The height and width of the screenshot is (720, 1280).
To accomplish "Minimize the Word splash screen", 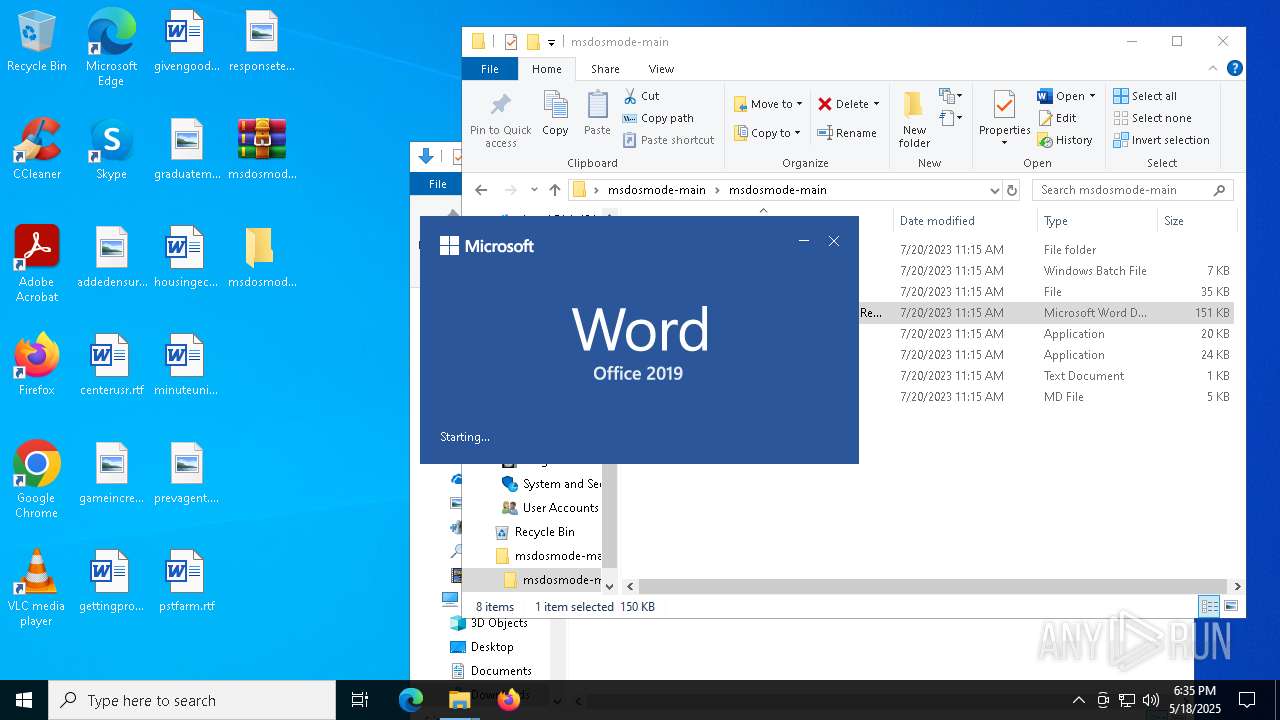I will tap(803, 241).
